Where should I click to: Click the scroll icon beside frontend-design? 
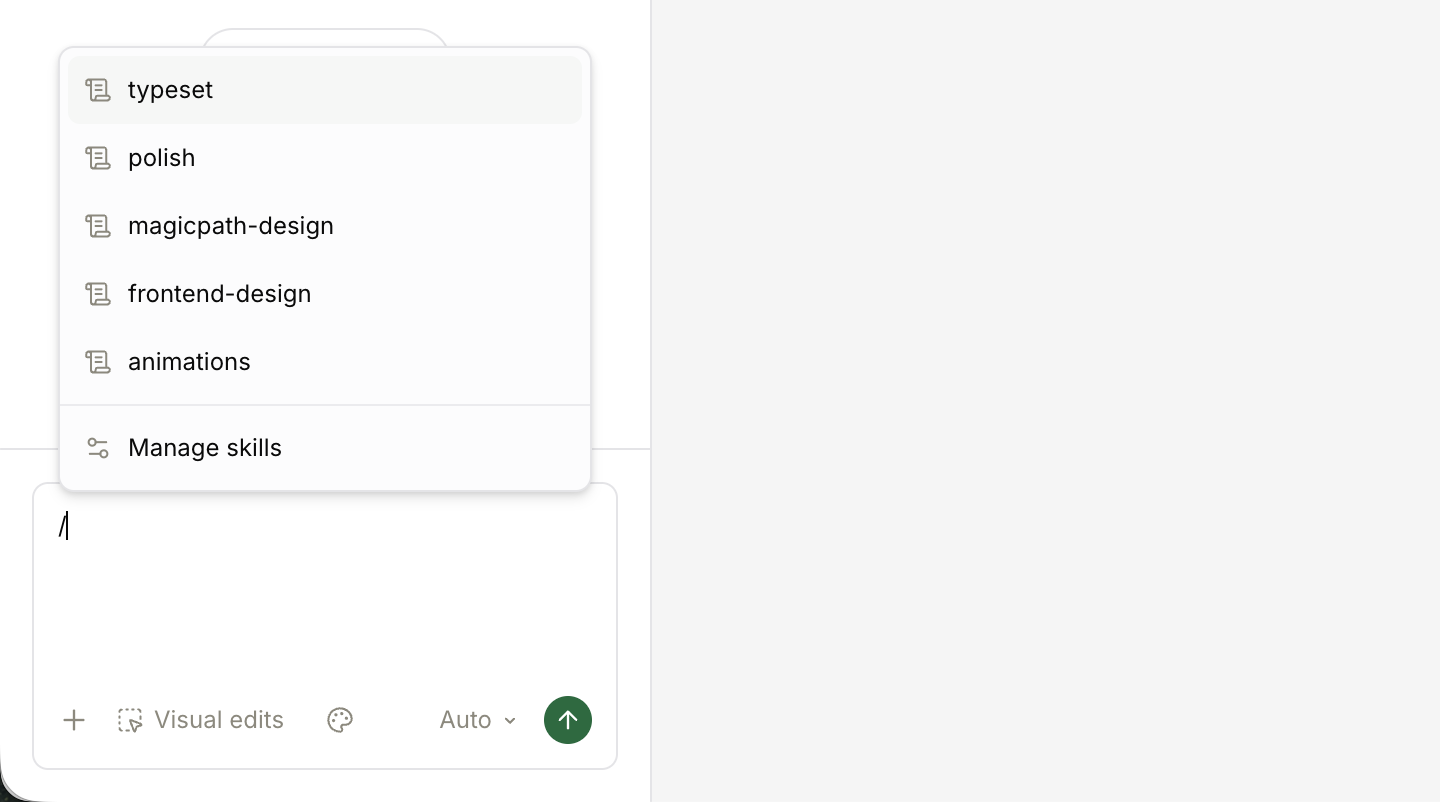tap(97, 294)
